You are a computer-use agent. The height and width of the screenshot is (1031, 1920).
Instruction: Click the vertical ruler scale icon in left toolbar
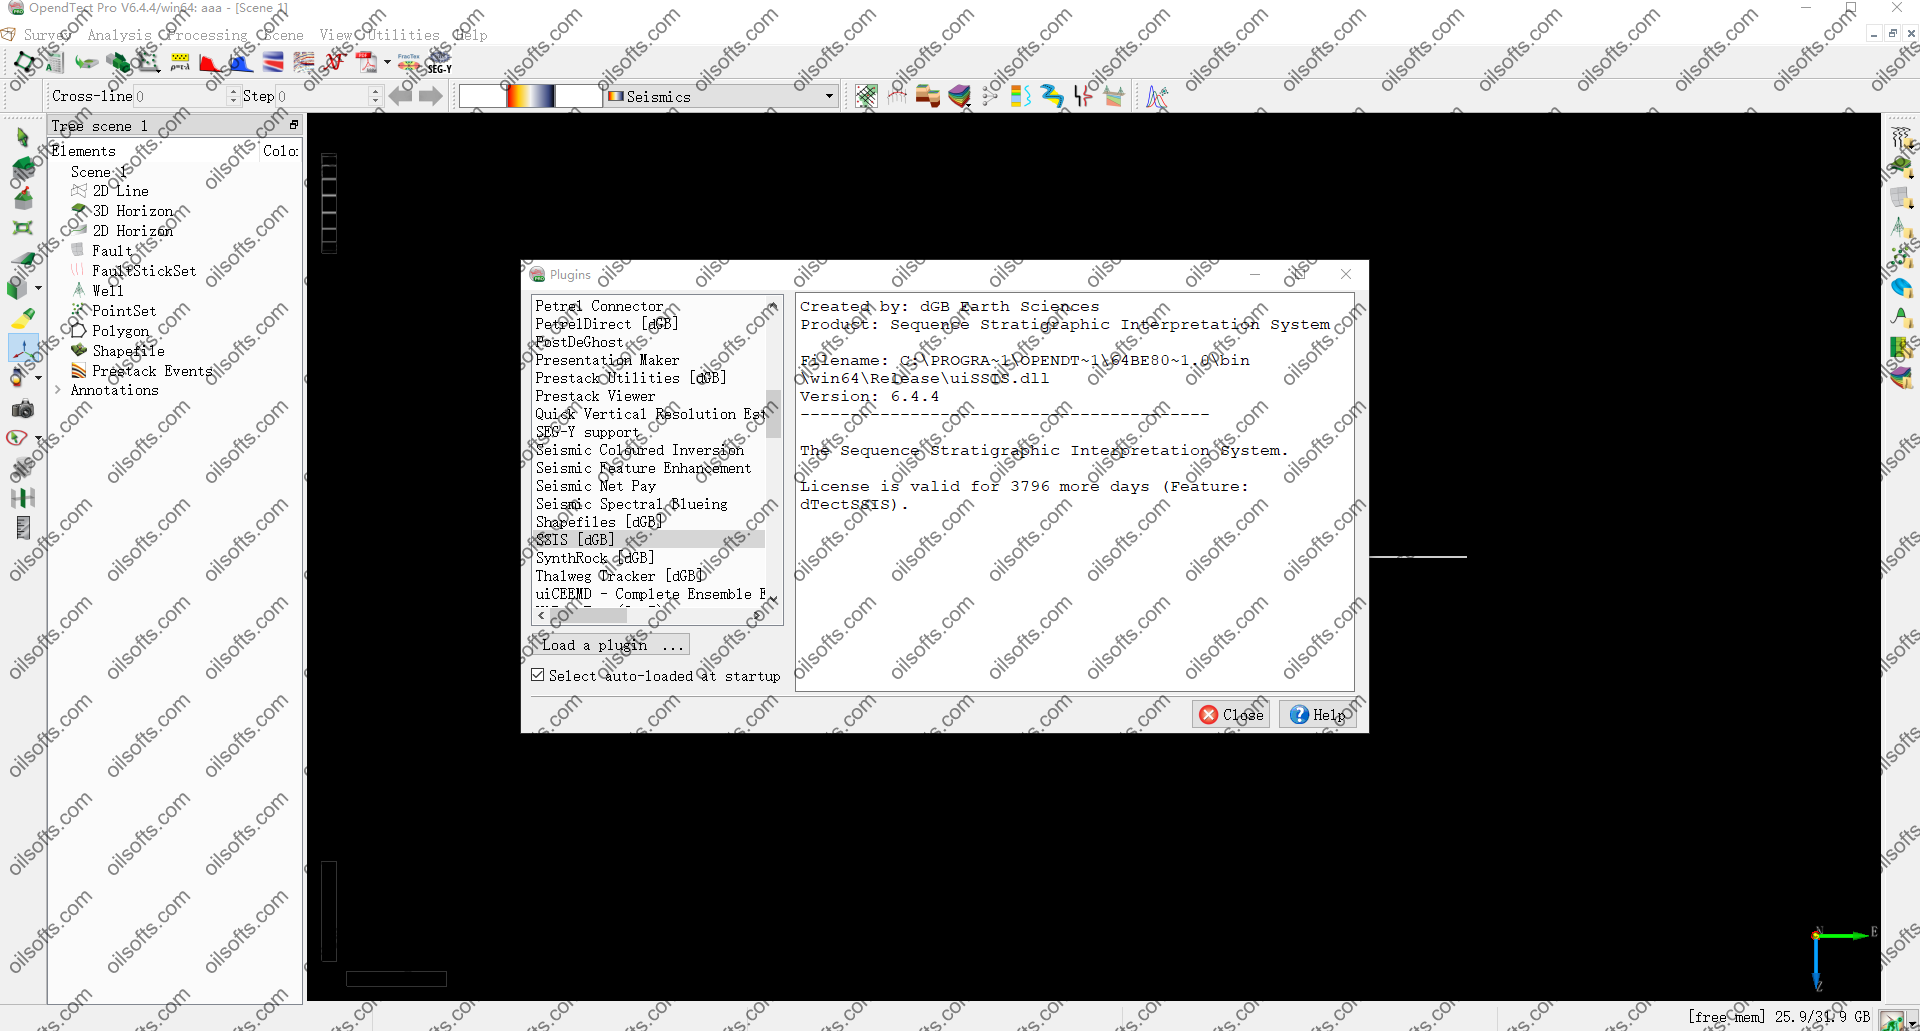[22, 527]
